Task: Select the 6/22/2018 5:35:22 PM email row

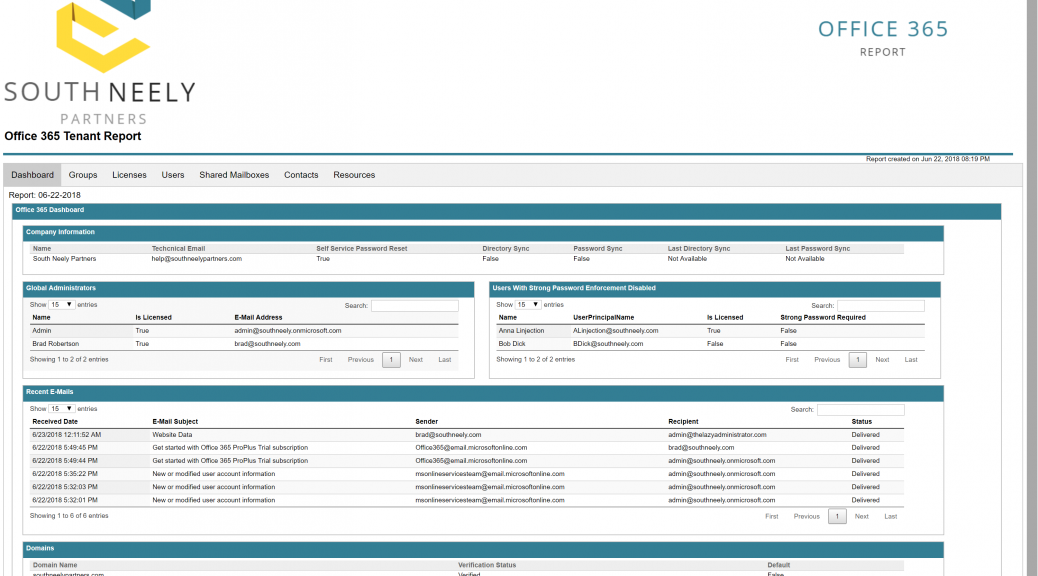Action: point(467,474)
